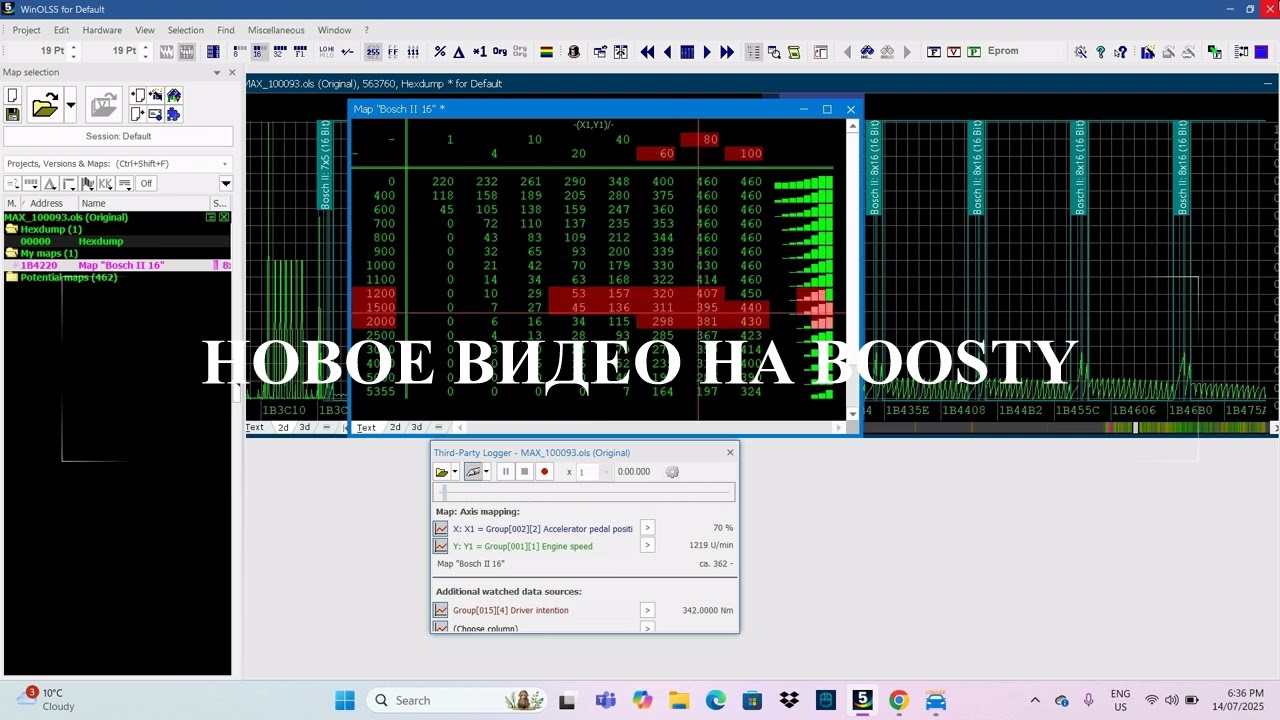Click the Session: Default button

coord(118,136)
